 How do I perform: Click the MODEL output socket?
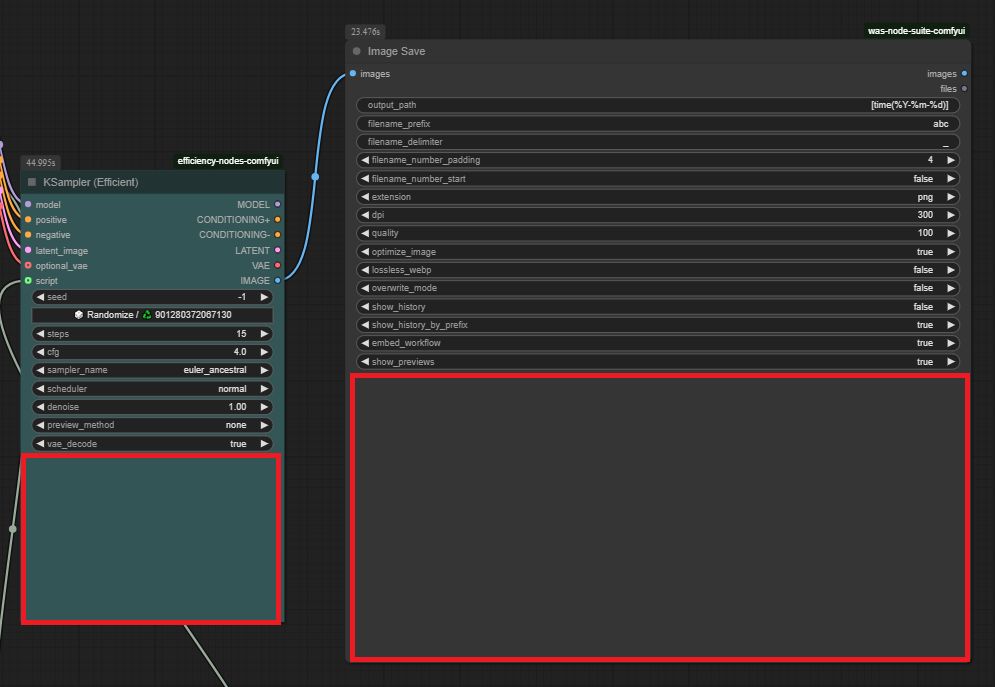[x=277, y=204]
